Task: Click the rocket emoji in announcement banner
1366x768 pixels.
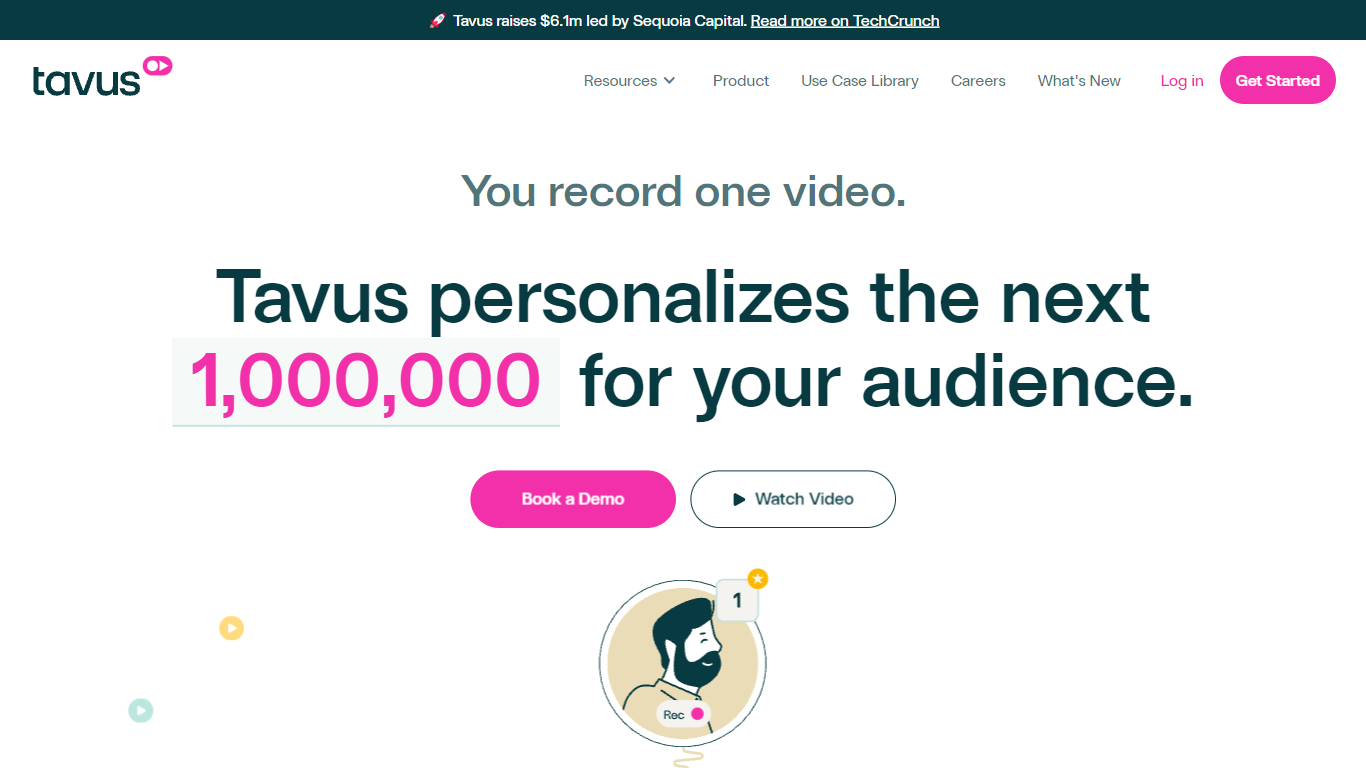Action: click(x=437, y=20)
